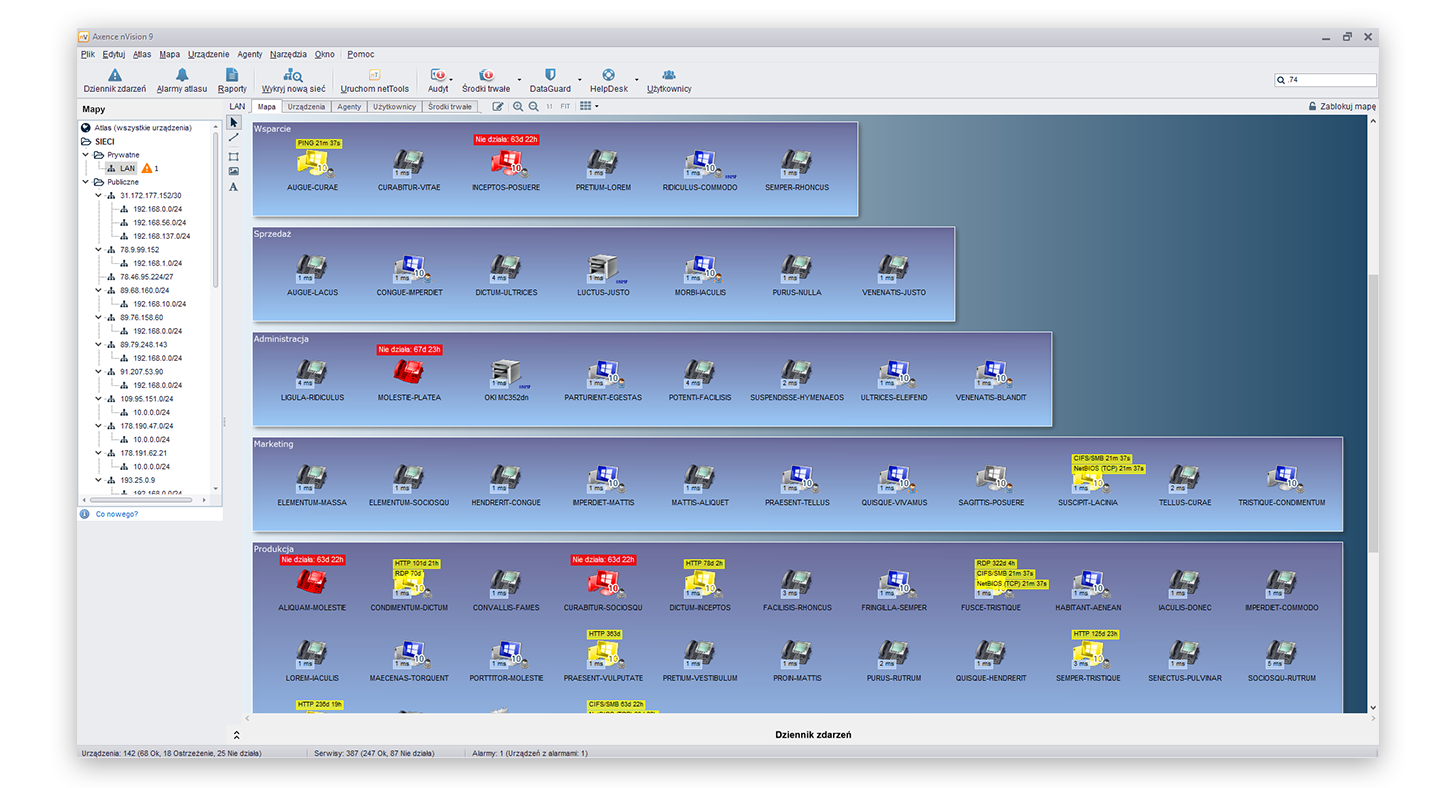This screenshot has height=788, width=1456.
Task: Select the rectangle area map tool
Action: click(x=234, y=156)
